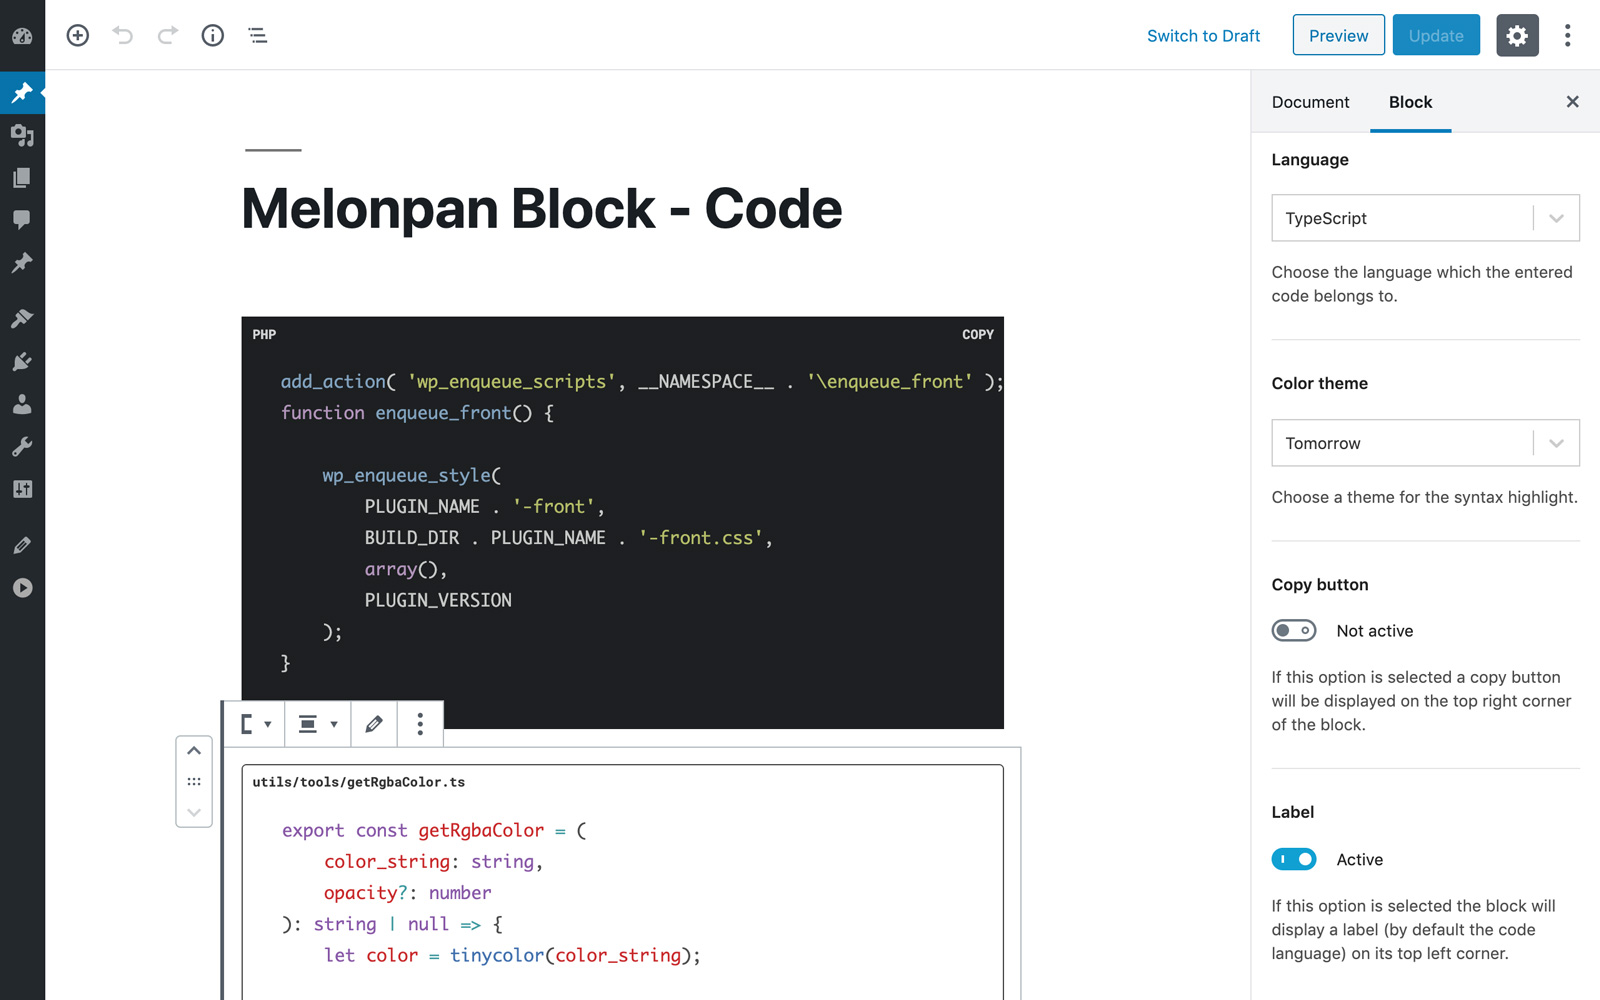The width and height of the screenshot is (1600, 1000).
Task: Open the Settings sliders icon in sidebar
Action: click(x=22, y=489)
